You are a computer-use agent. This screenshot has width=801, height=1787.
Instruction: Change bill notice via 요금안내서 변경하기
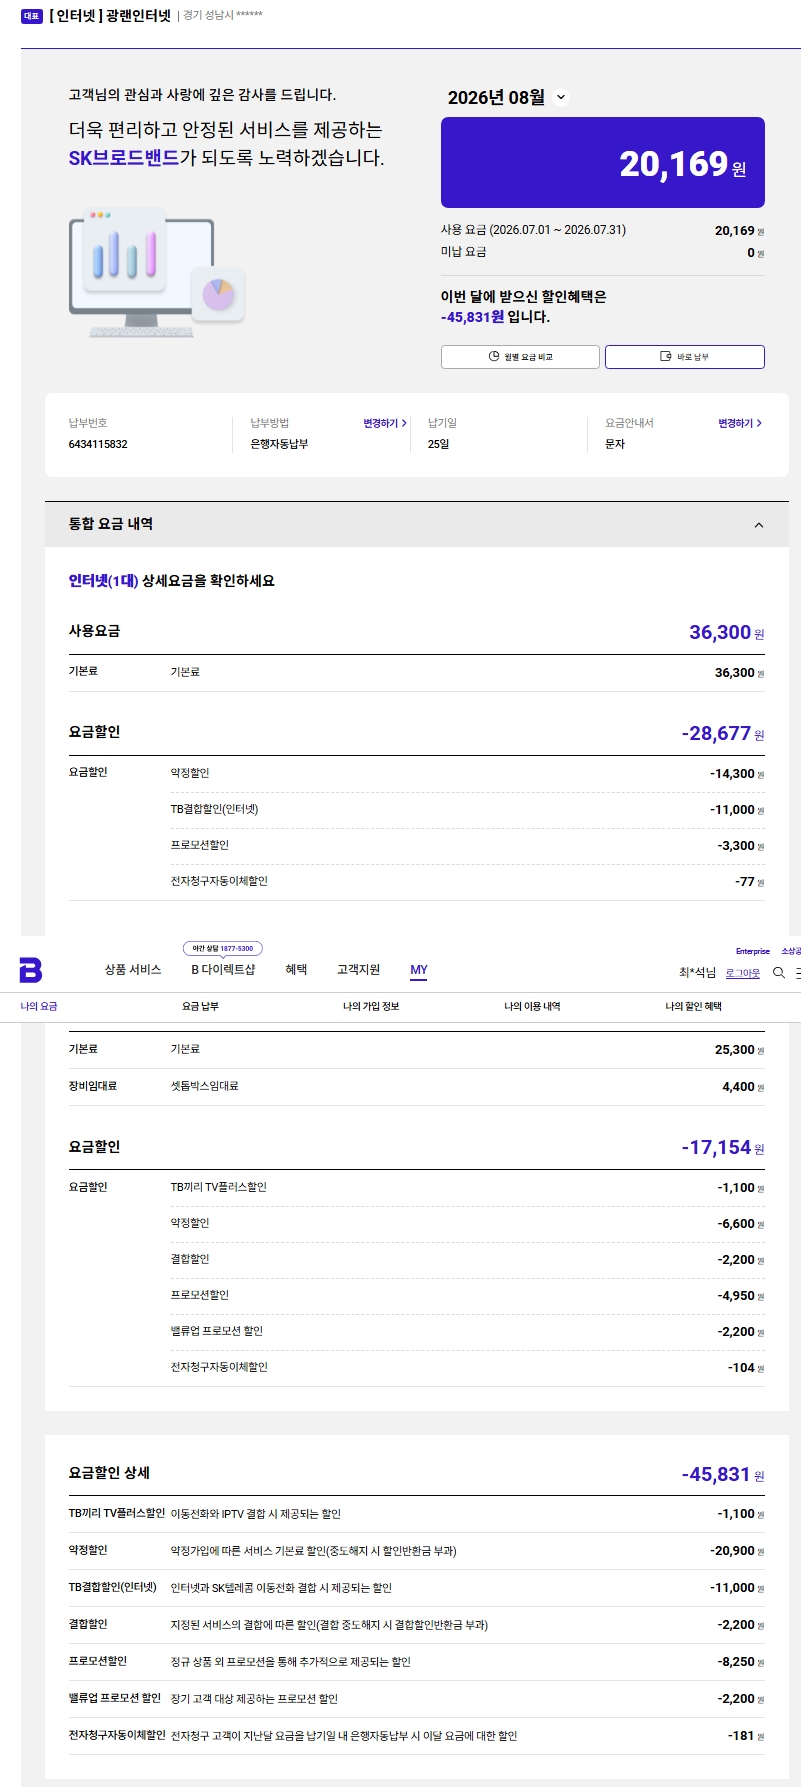(740, 424)
